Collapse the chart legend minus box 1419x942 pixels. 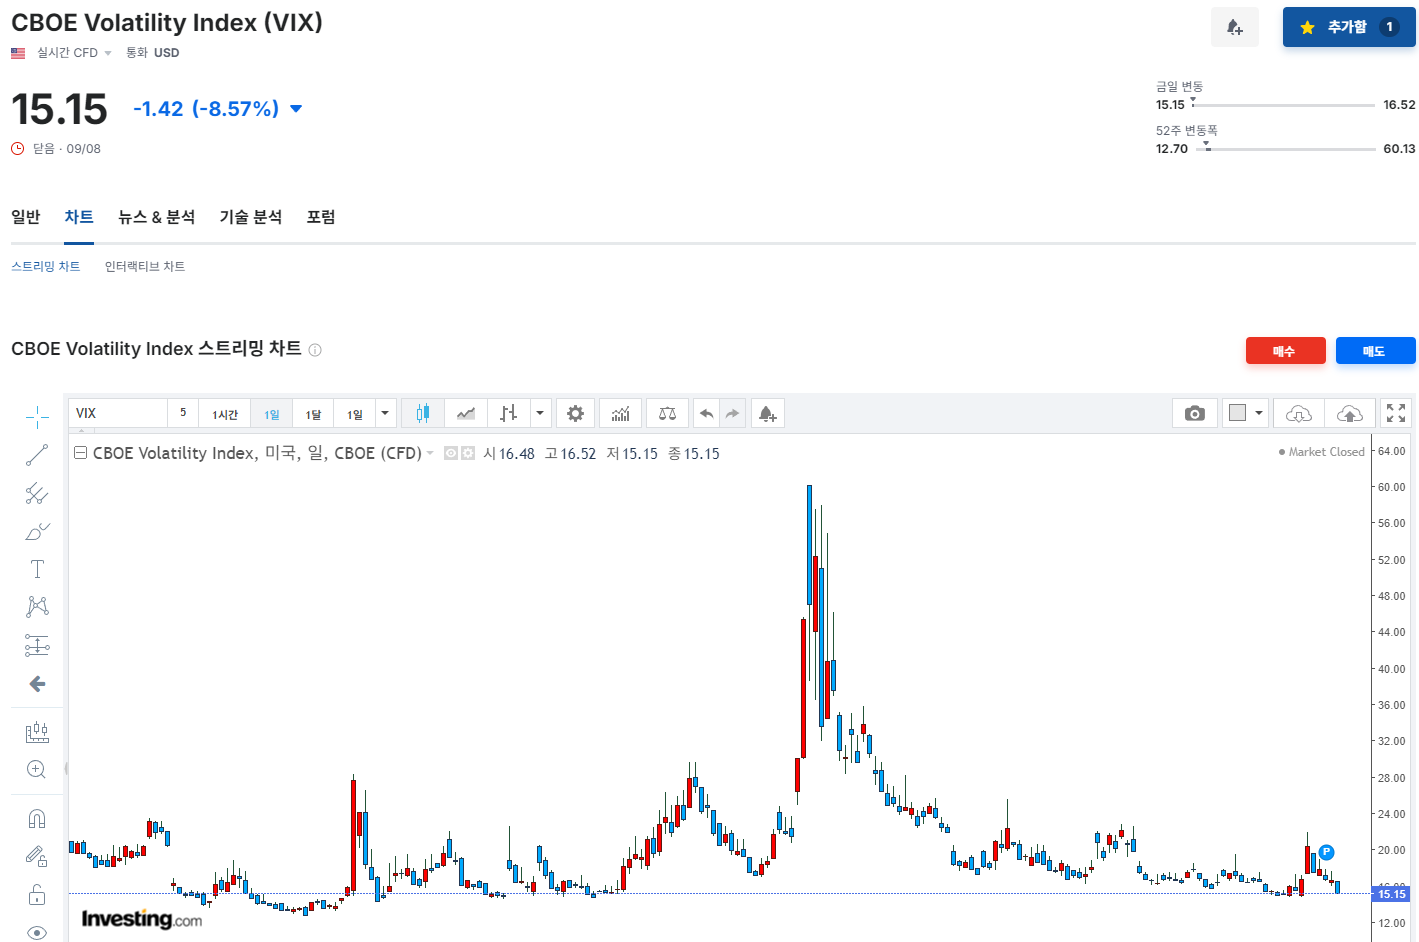[80, 453]
